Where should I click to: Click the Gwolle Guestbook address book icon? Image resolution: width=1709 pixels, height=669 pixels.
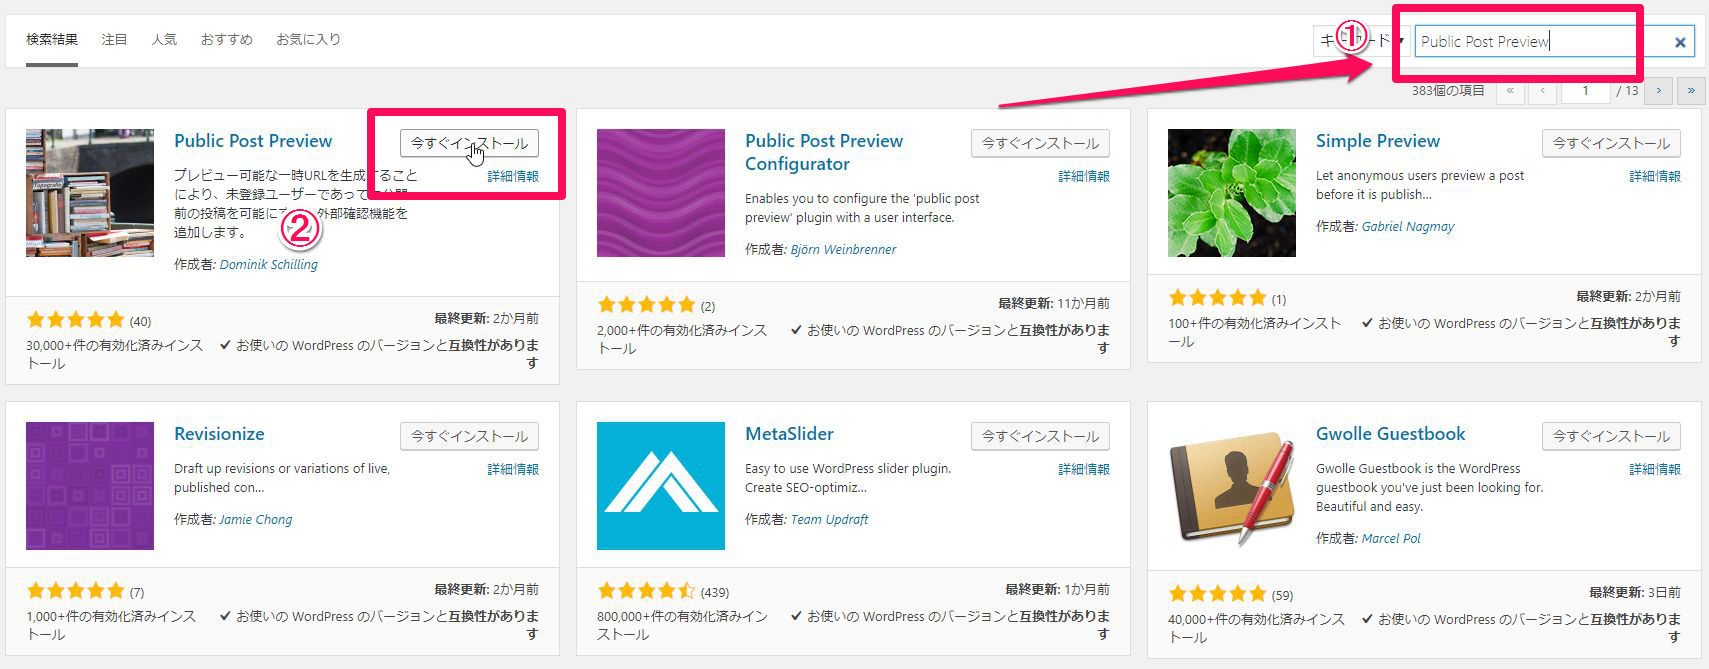click(x=1232, y=486)
